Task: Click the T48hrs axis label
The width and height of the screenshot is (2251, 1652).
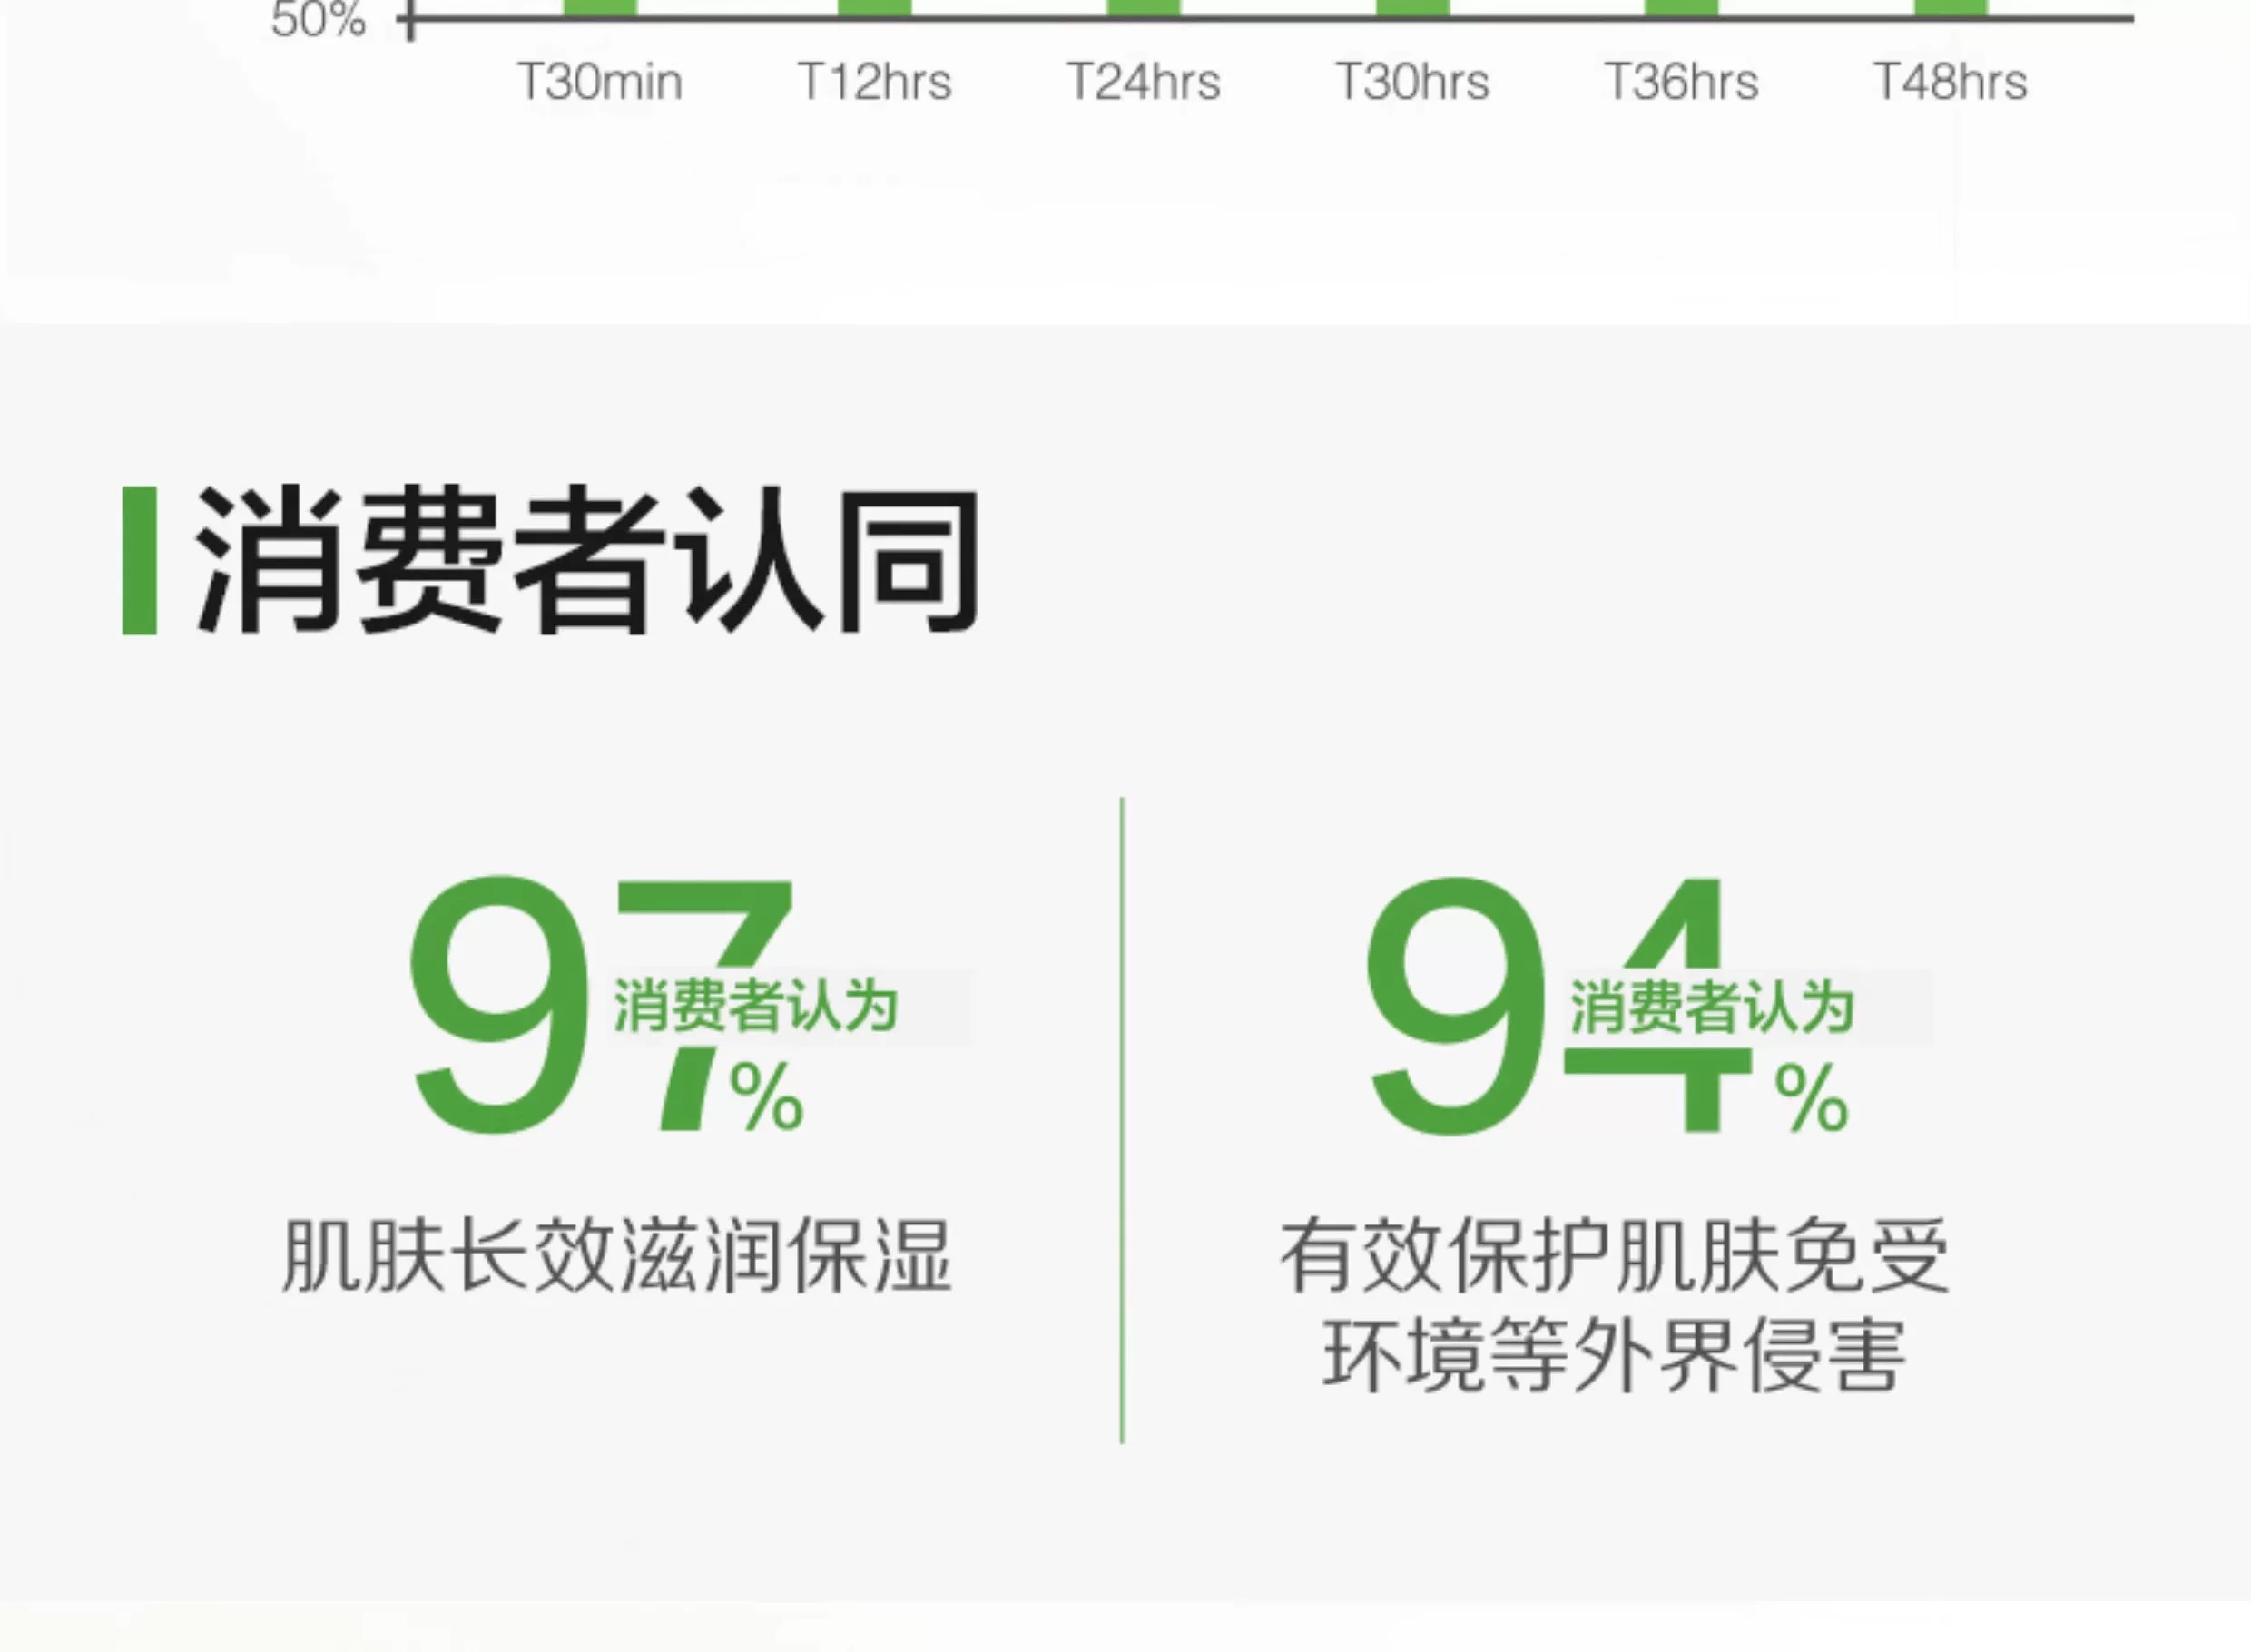Action: pos(1950,82)
